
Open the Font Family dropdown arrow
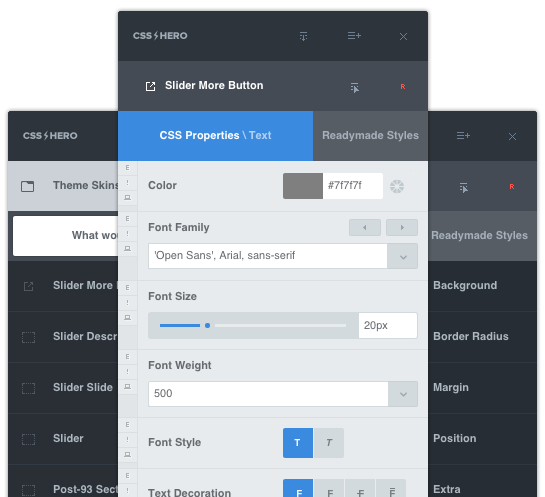click(x=403, y=256)
